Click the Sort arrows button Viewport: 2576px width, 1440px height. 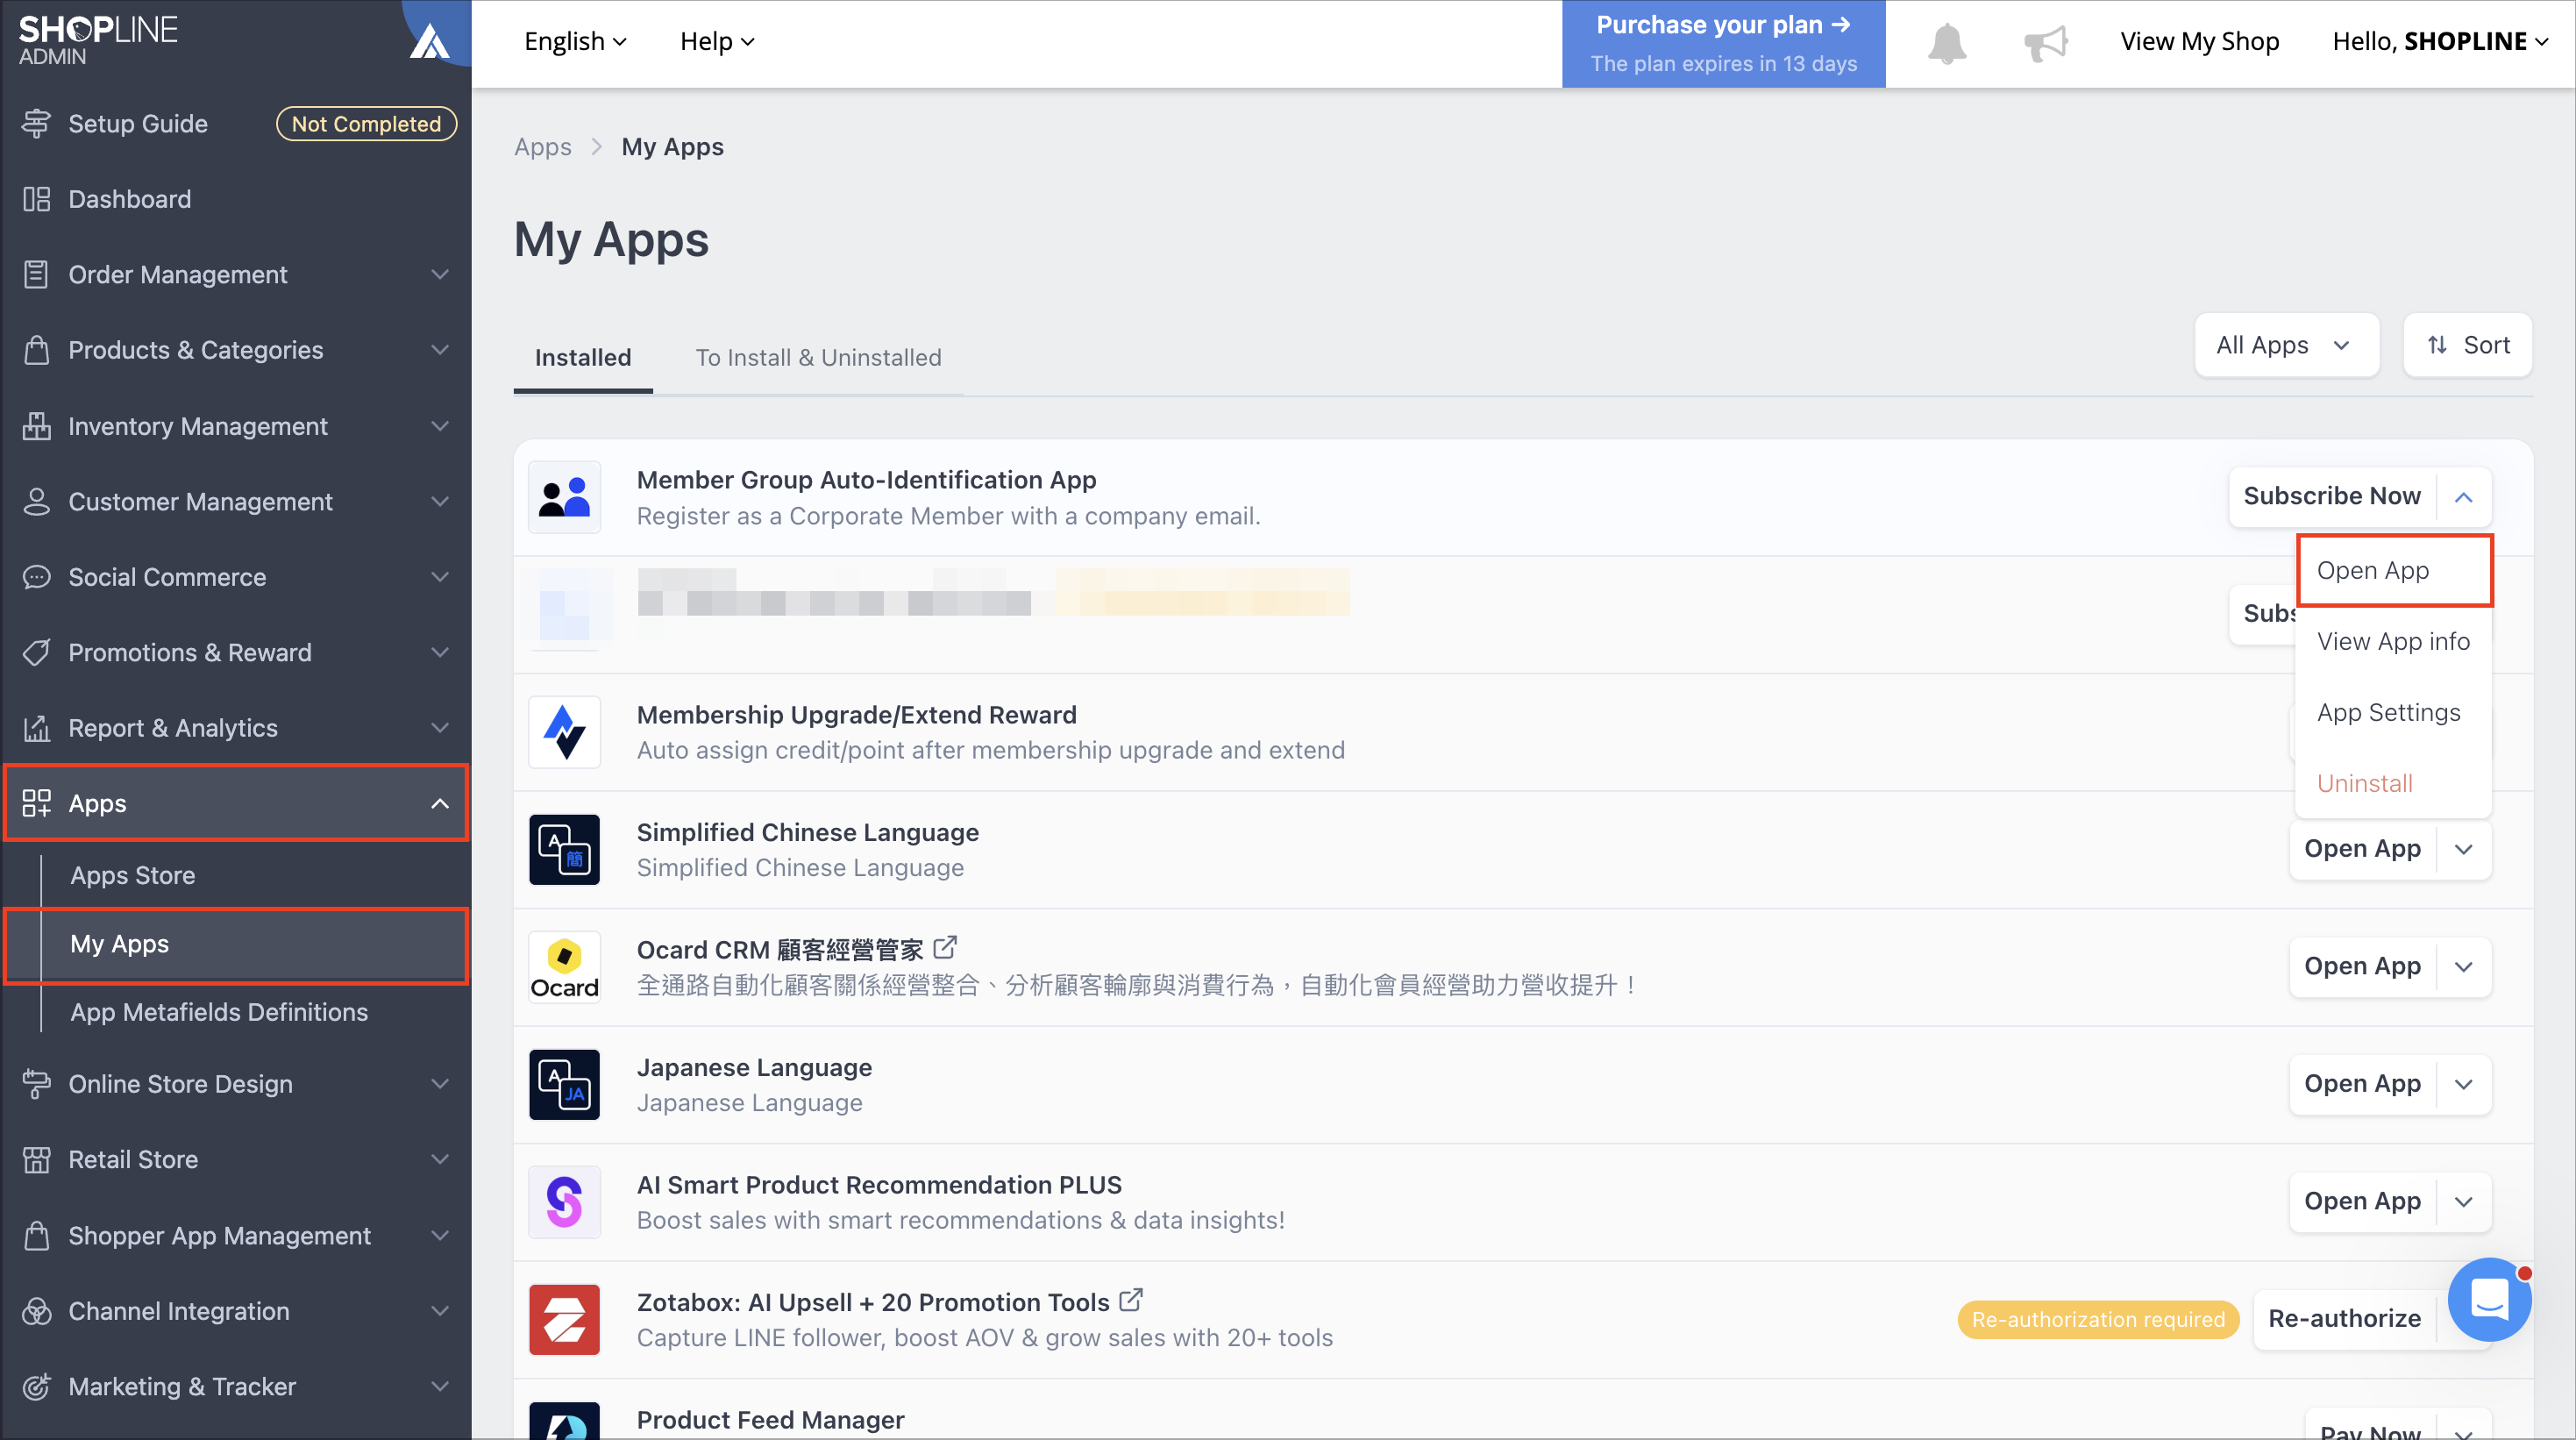click(x=2467, y=345)
